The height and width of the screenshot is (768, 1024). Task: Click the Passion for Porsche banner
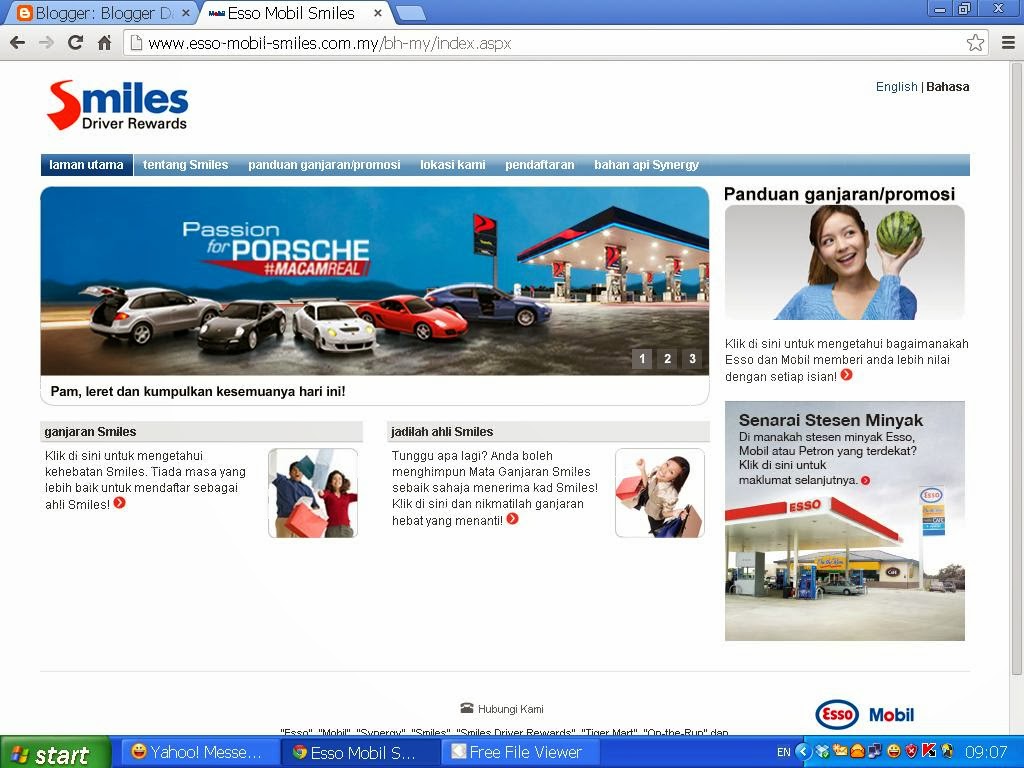pos(374,281)
